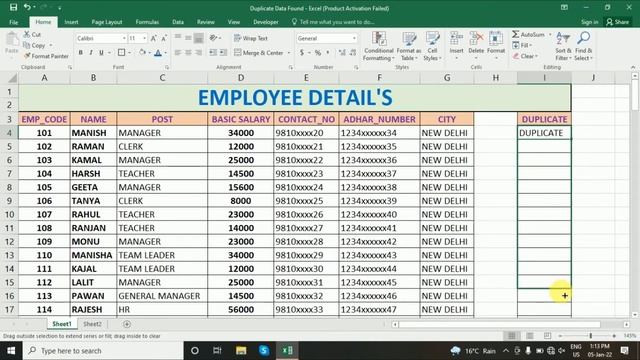Screen dimensions: 640x360
Task: Toggle middle align button
Action: coord(188,38)
